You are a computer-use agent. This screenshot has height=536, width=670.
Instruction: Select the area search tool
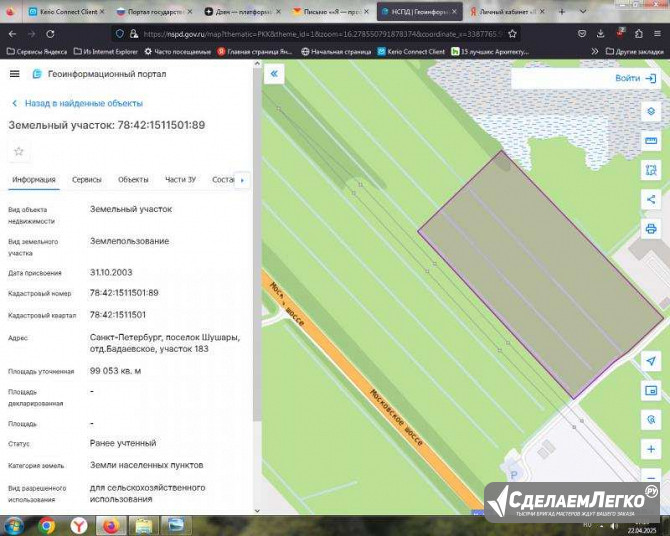[x=651, y=170]
